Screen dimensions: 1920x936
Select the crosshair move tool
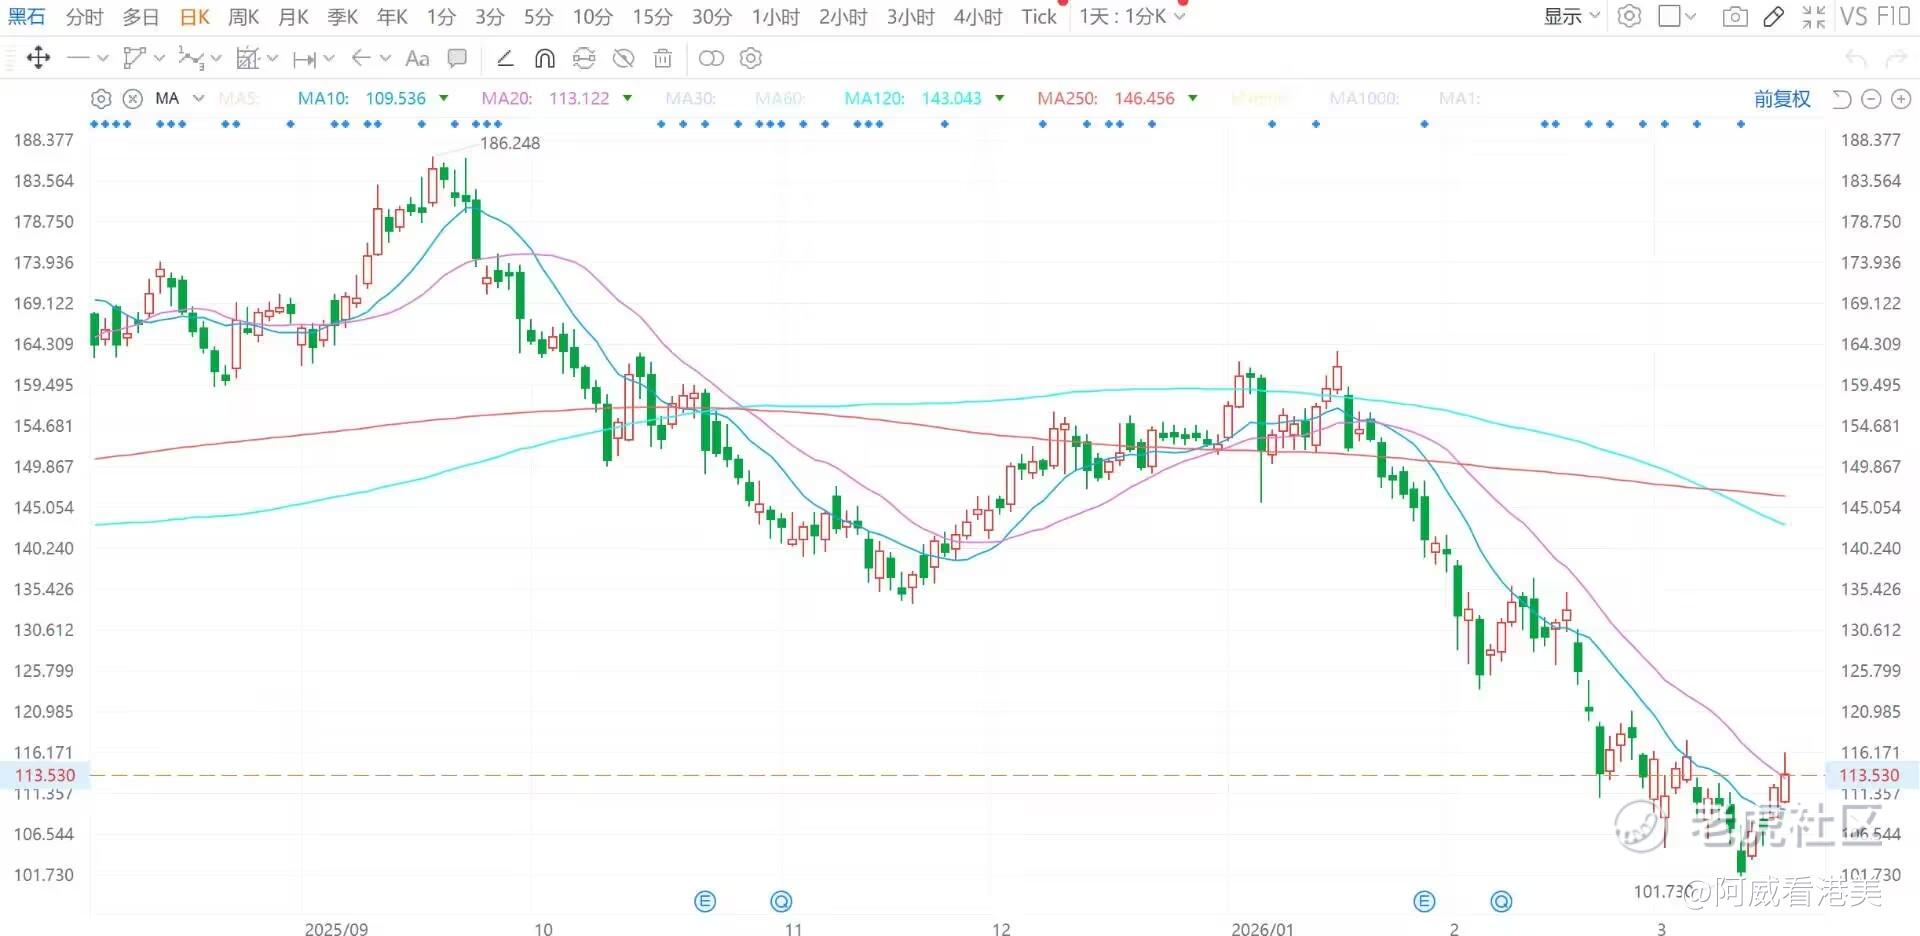tap(38, 58)
